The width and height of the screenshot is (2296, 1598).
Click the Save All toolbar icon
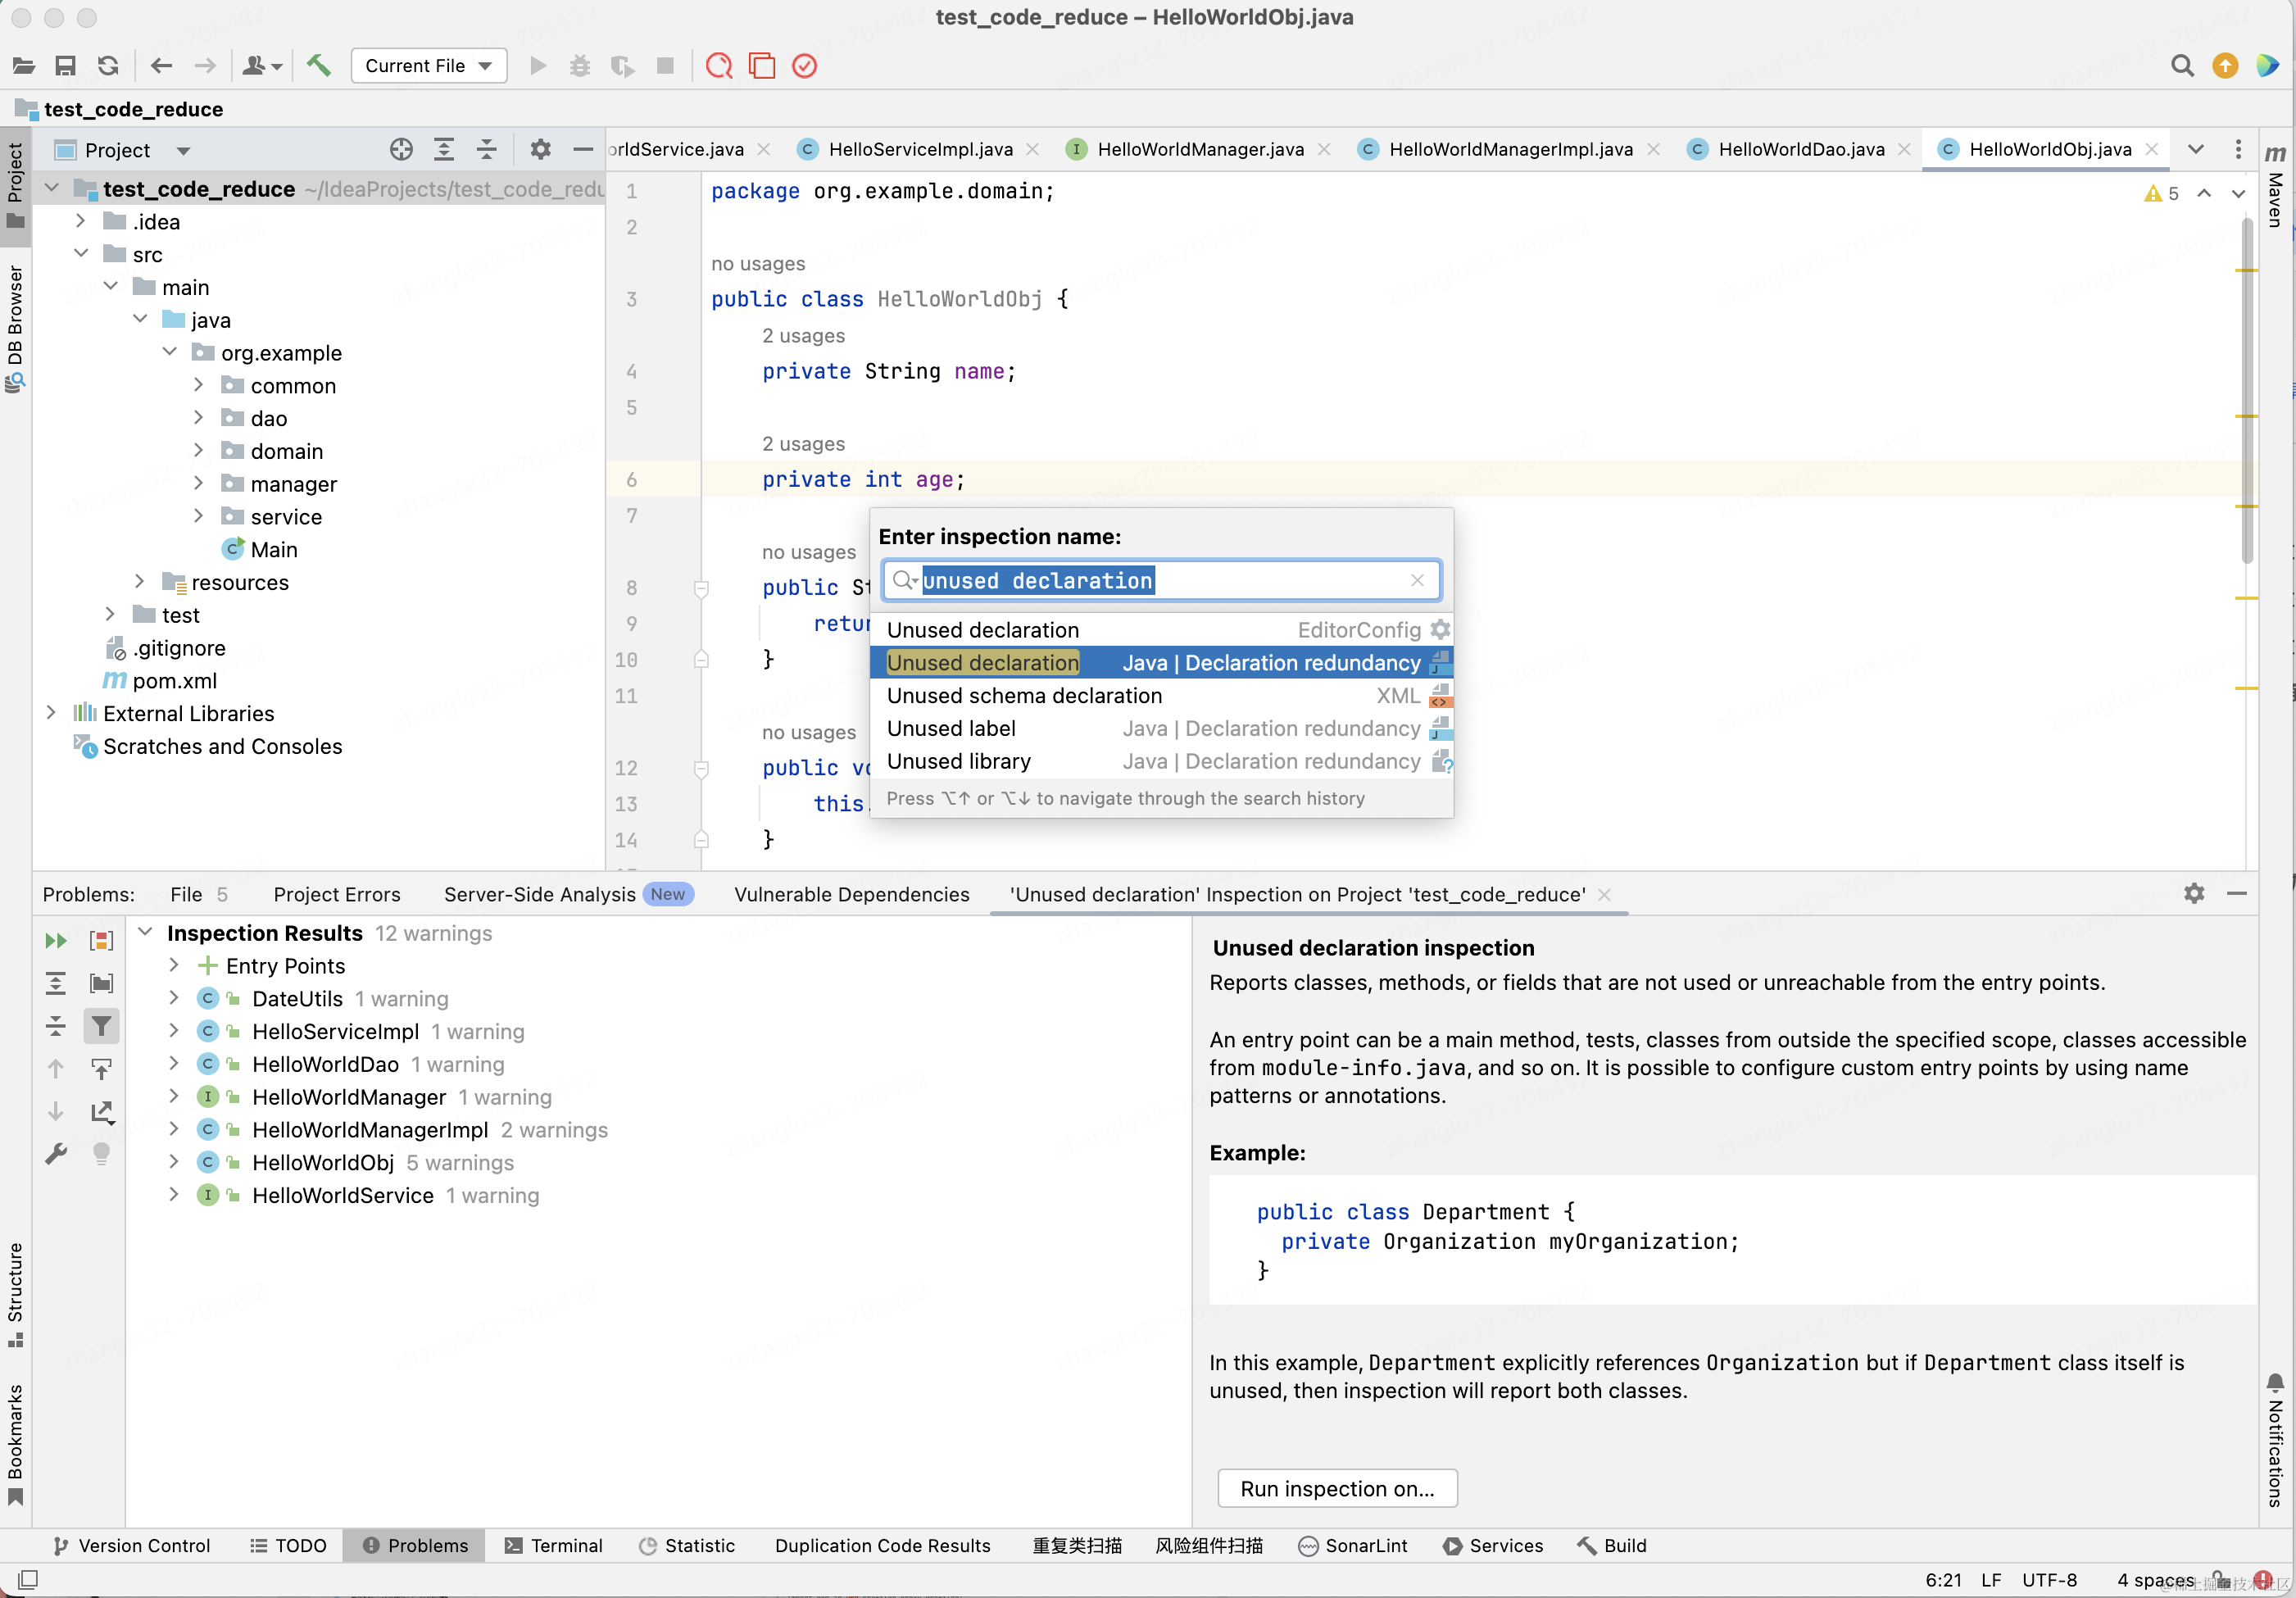tap(66, 66)
